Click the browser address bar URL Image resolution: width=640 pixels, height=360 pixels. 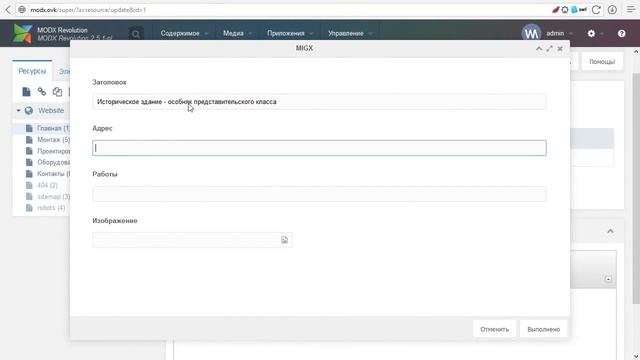pyautogui.click(x=88, y=10)
